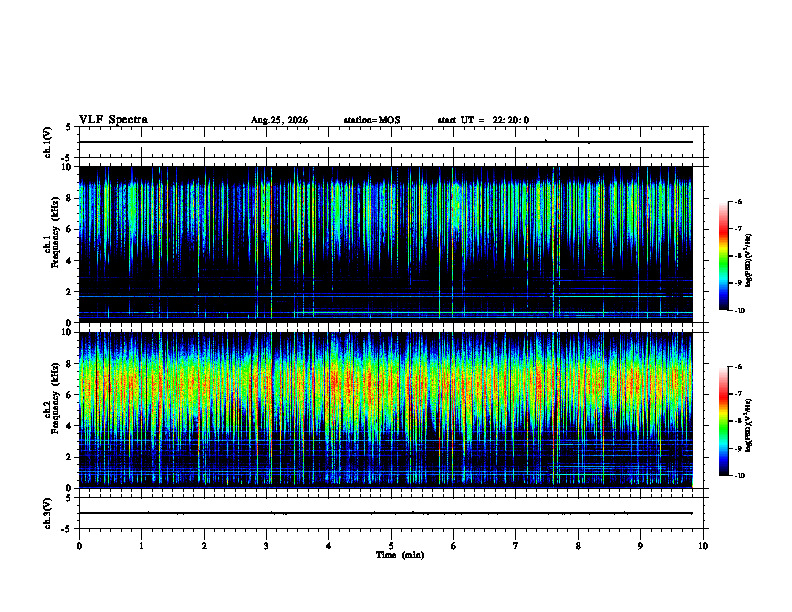Click the Aug. 25, 2026 date label
This screenshot has height=612, width=792.
tap(279, 120)
